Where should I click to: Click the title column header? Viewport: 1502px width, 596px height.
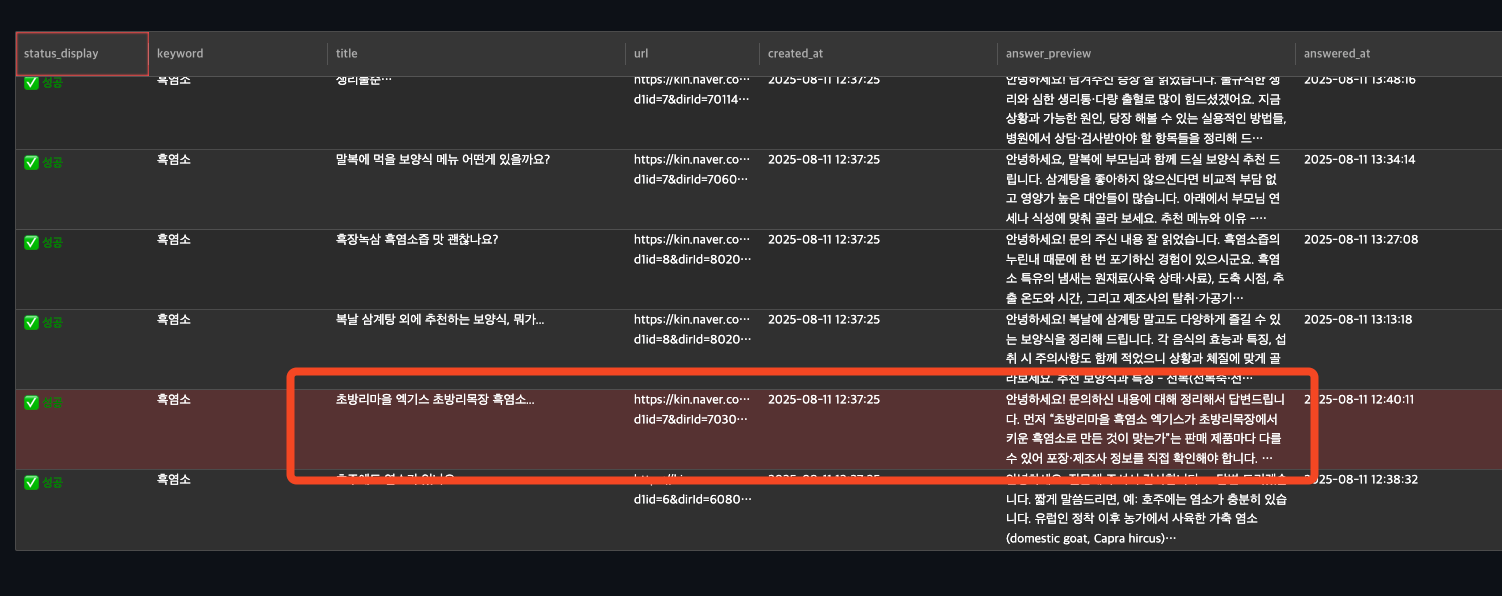click(x=346, y=53)
